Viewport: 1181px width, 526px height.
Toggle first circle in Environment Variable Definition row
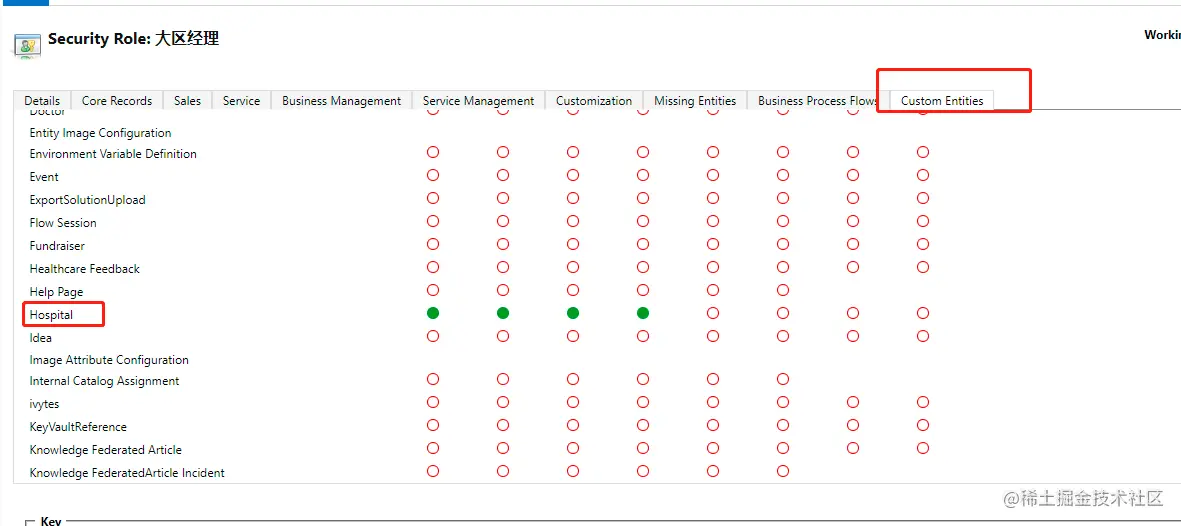tap(433, 152)
